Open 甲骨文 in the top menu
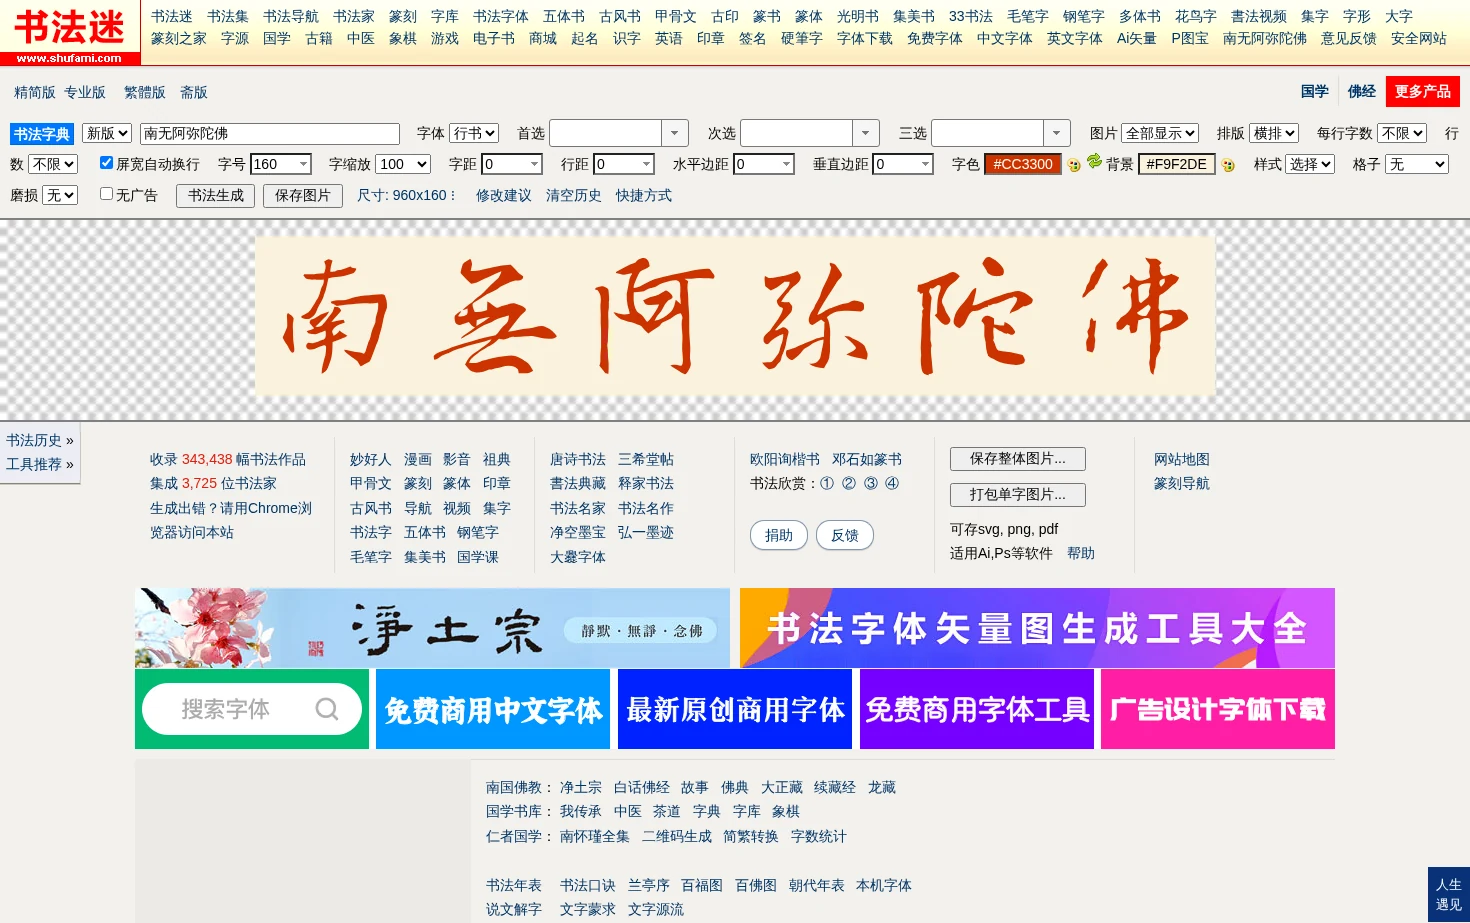 pos(676,16)
